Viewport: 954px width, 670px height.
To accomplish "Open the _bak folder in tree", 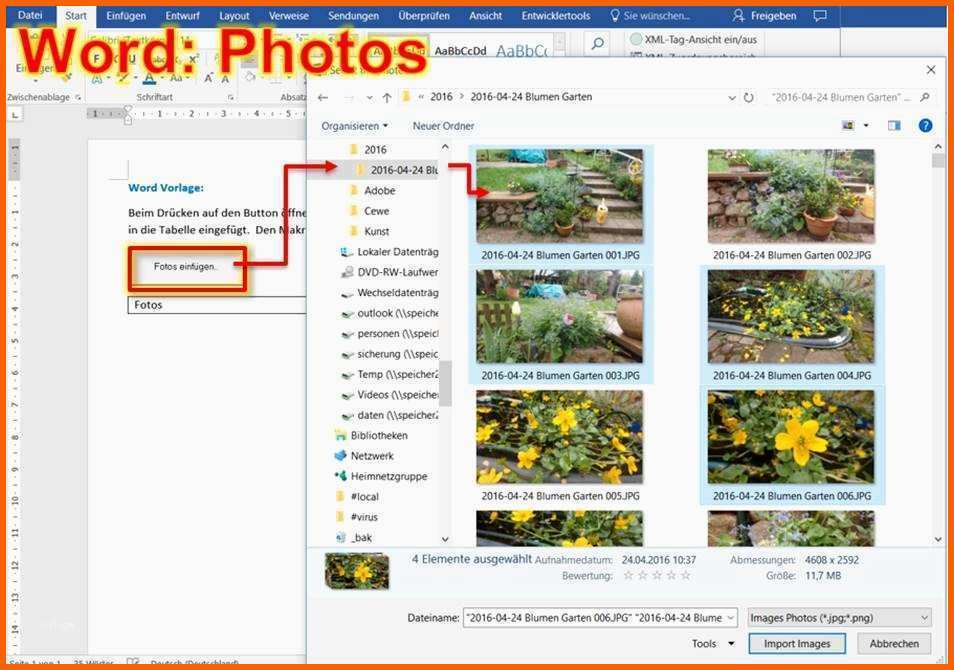I will [354, 538].
